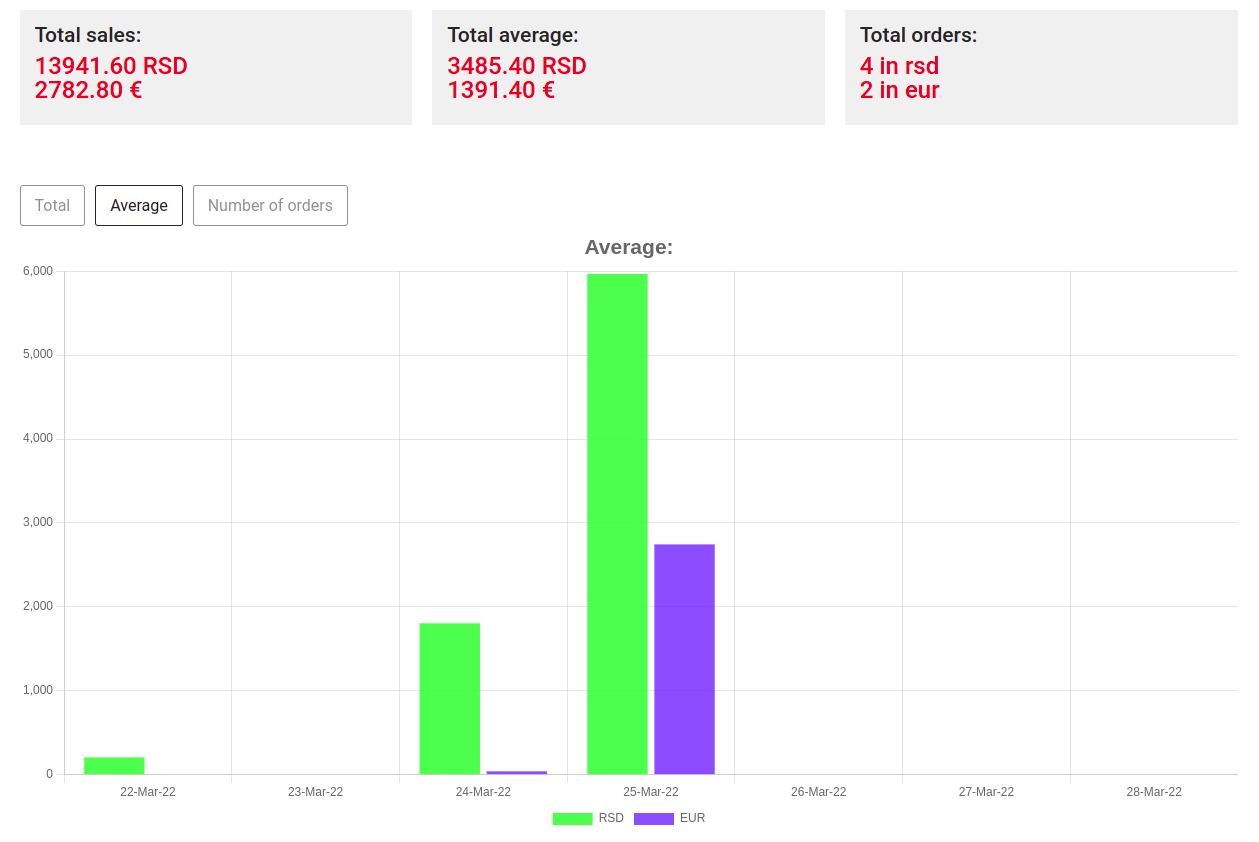
Task: Select the green RSD bar on 24-Mar-22
Action: coord(449,698)
